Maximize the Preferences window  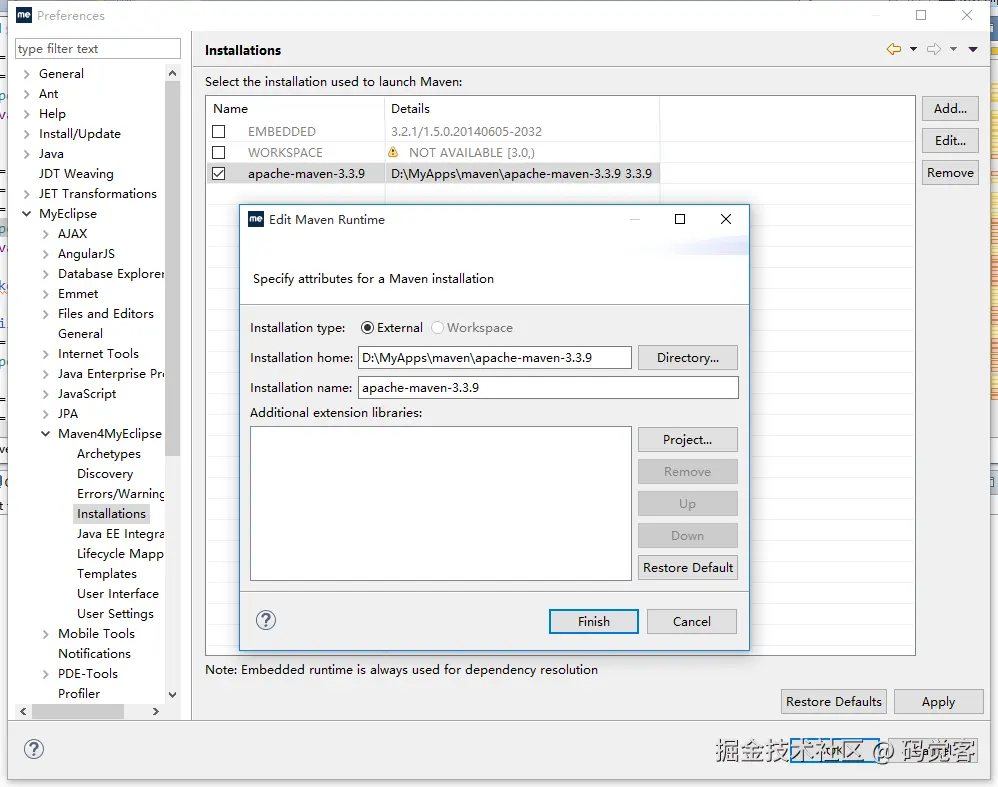click(x=921, y=15)
